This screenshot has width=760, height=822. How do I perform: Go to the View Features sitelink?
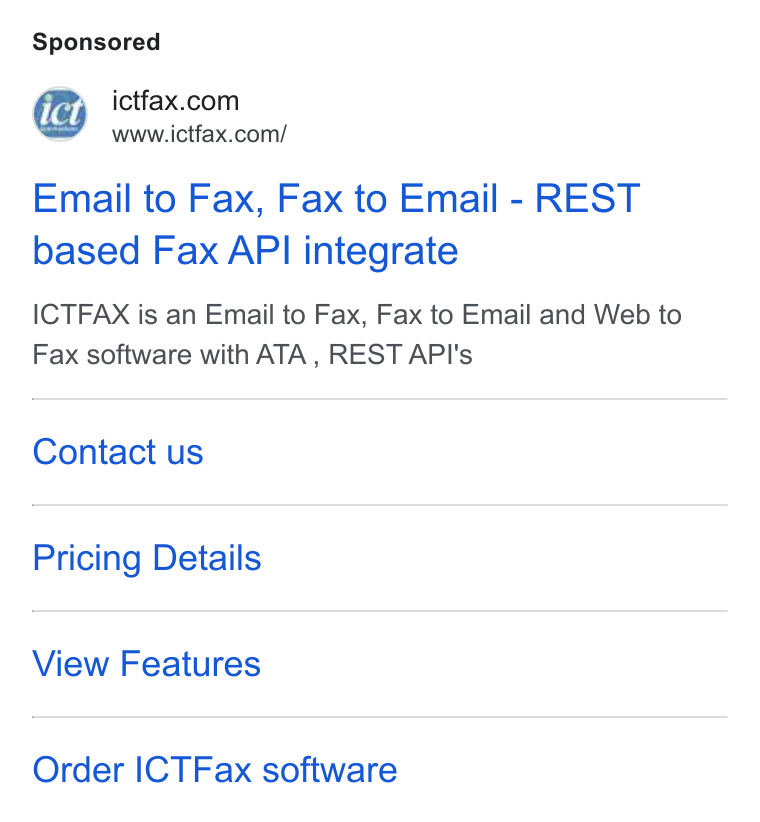tap(146, 664)
